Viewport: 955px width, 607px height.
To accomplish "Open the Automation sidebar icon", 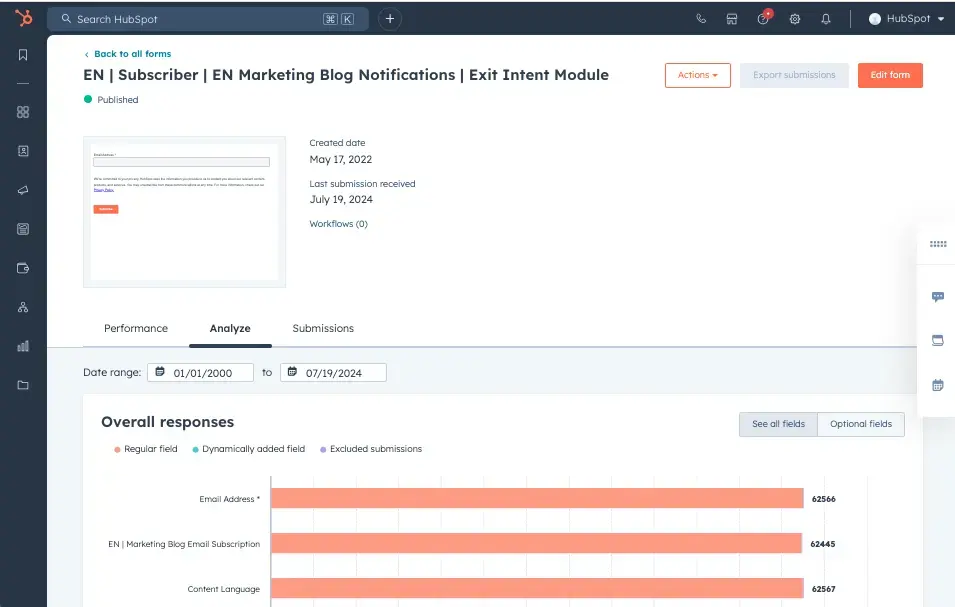I will (23, 307).
